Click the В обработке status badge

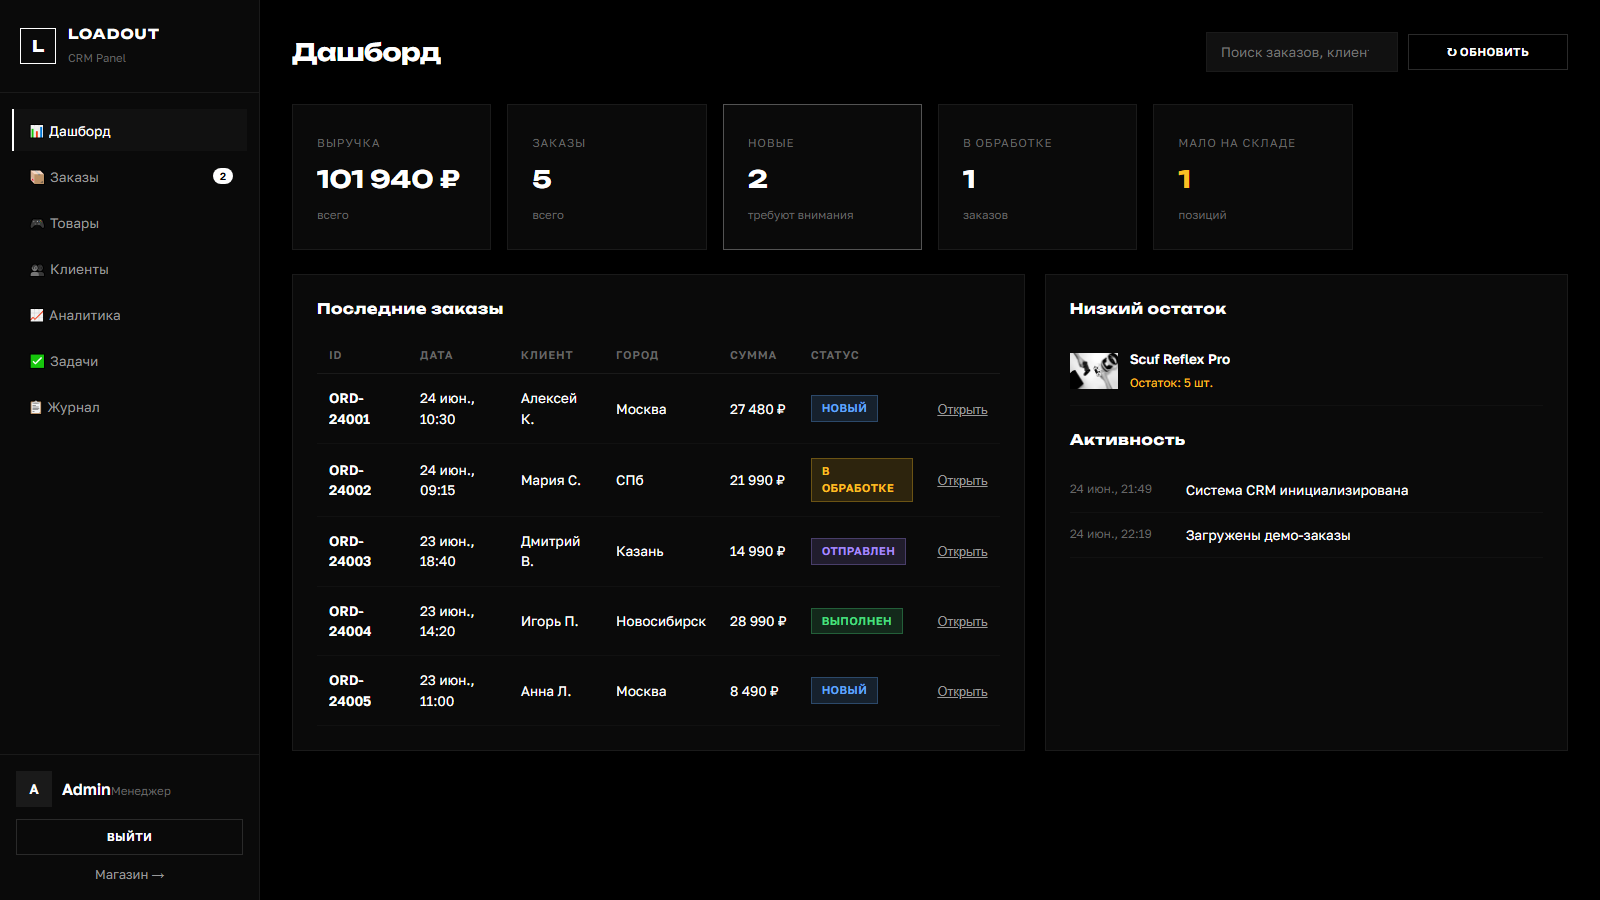tap(861, 480)
